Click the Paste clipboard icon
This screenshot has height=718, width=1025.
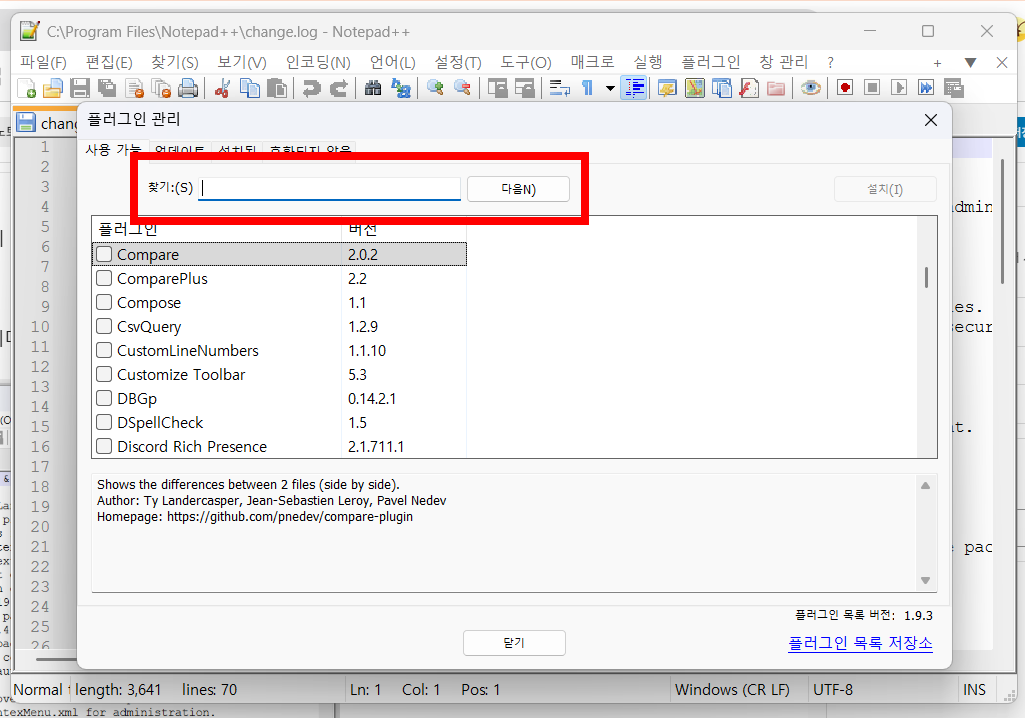pos(277,88)
